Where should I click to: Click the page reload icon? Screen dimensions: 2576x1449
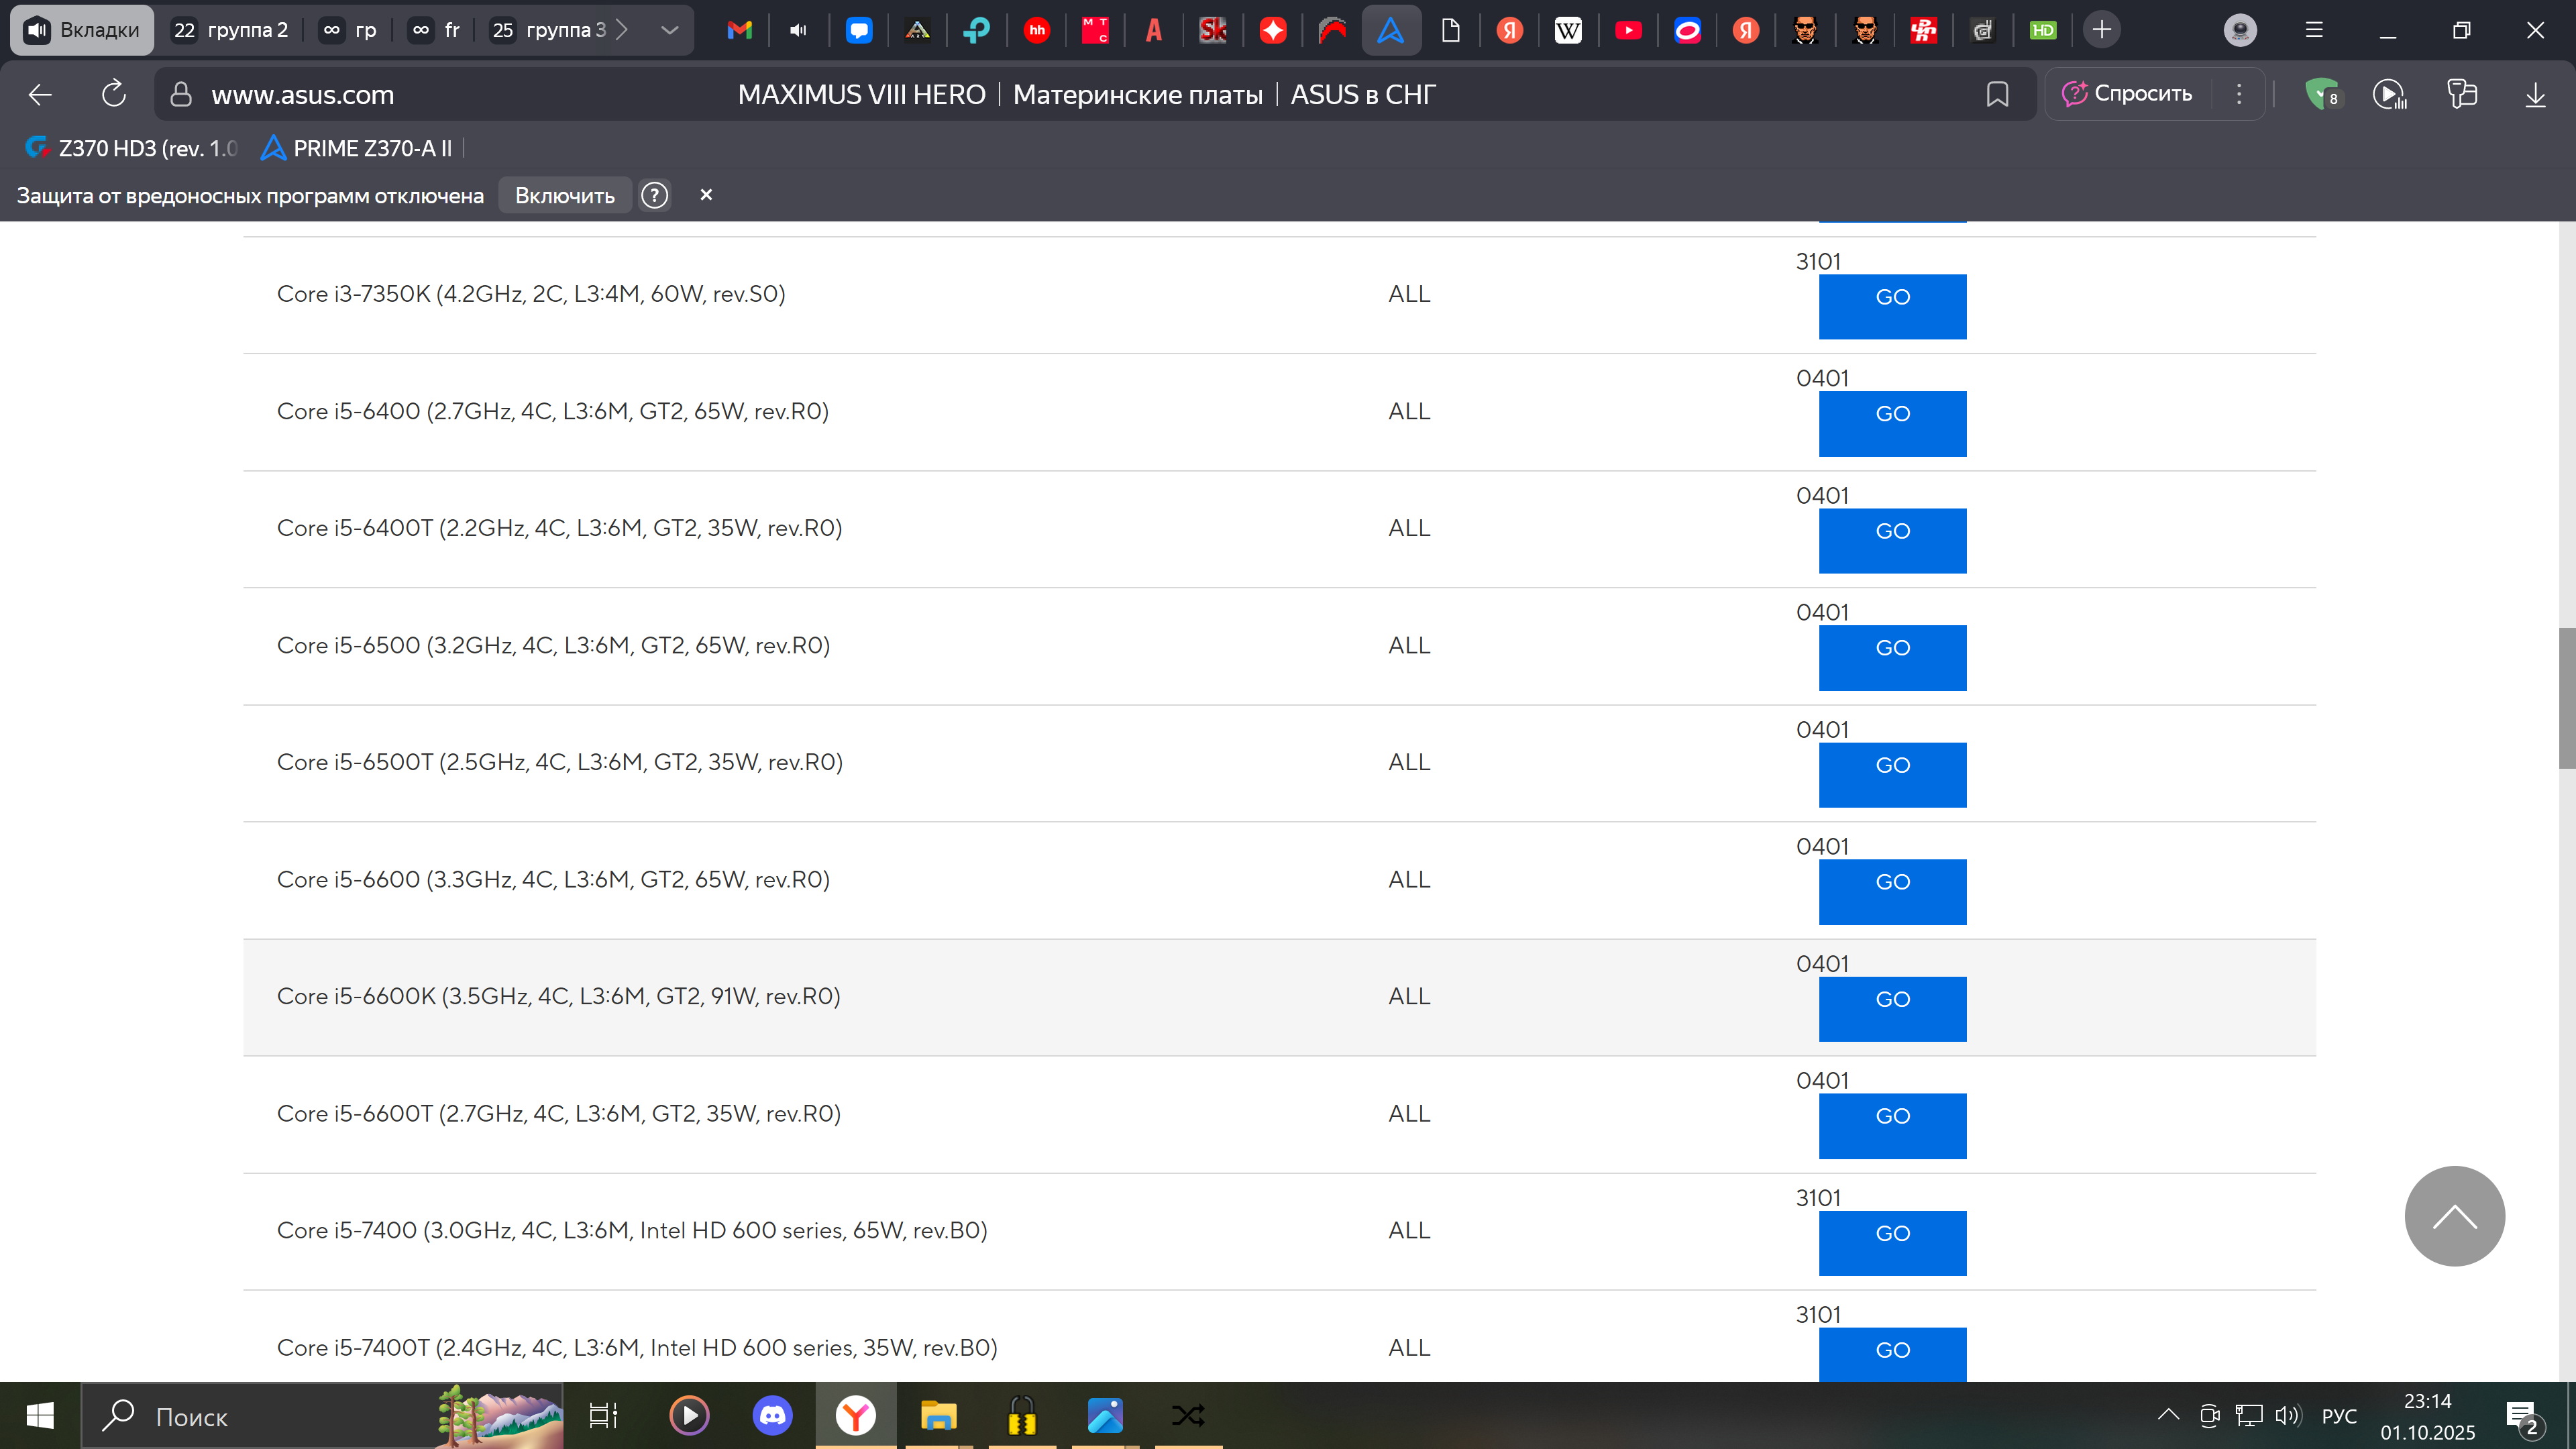point(114,94)
